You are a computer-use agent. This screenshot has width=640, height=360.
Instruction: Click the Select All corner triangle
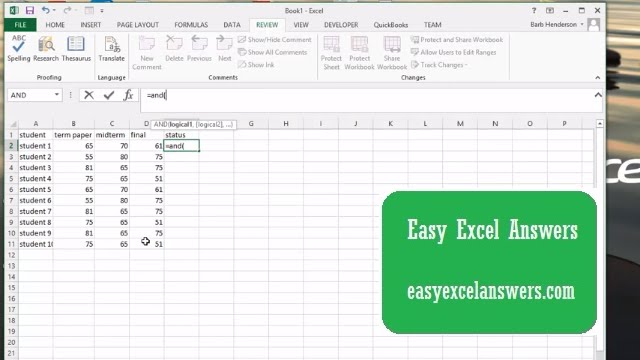(13, 124)
